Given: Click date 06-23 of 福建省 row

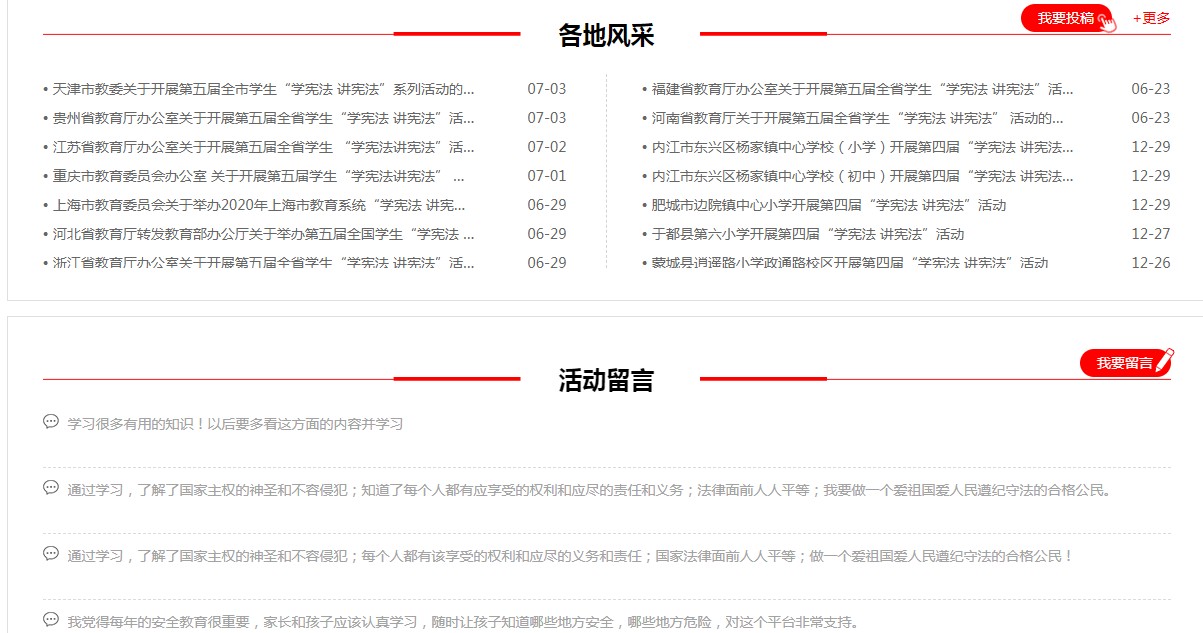Looking at the screenshot, I should (x=1151, y=89).
